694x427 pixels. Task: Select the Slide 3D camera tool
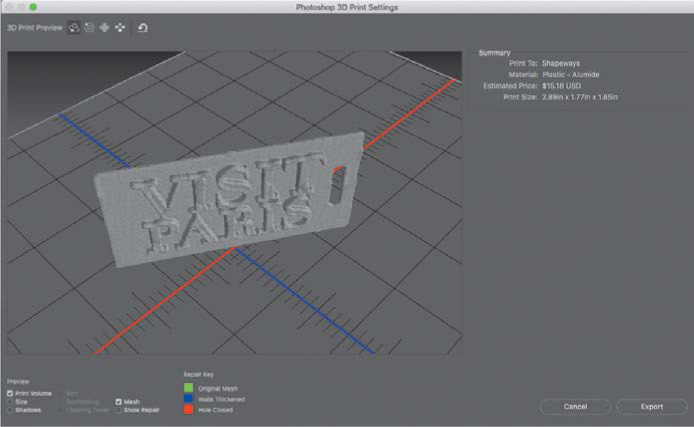click(120, 28)
